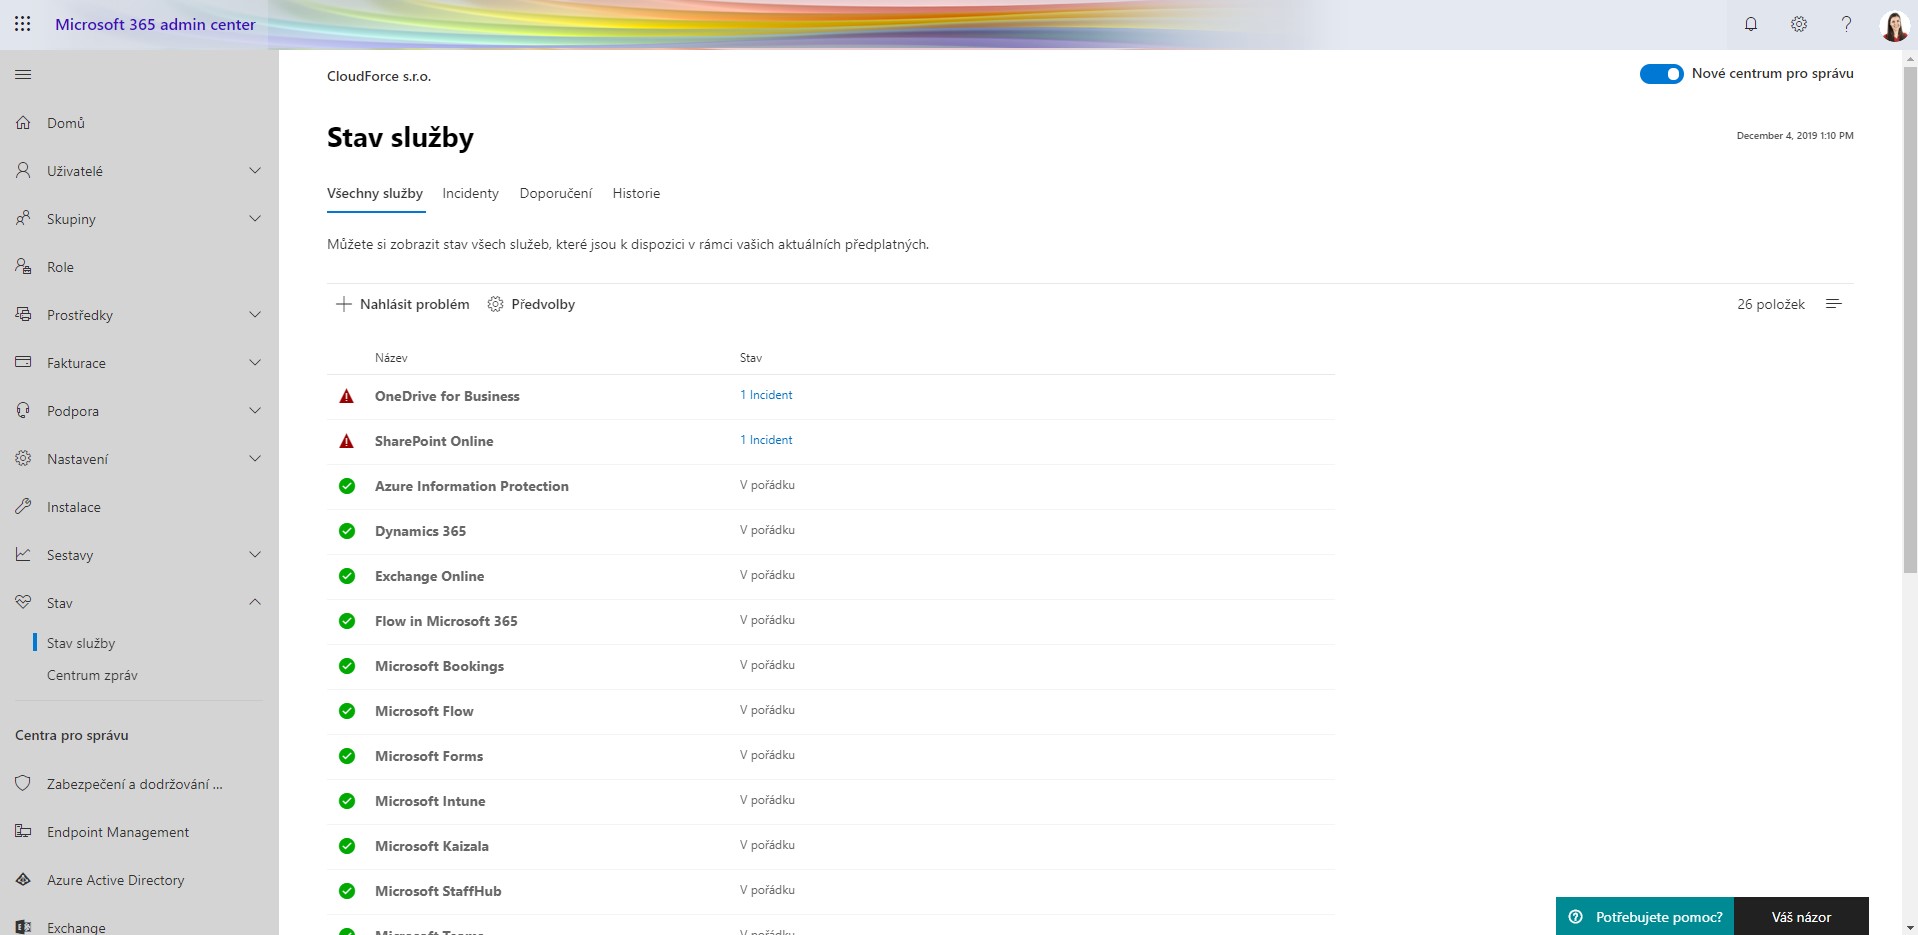Switch to the Historie tab
Viewport: 1918px width, 935px height.
636,194
